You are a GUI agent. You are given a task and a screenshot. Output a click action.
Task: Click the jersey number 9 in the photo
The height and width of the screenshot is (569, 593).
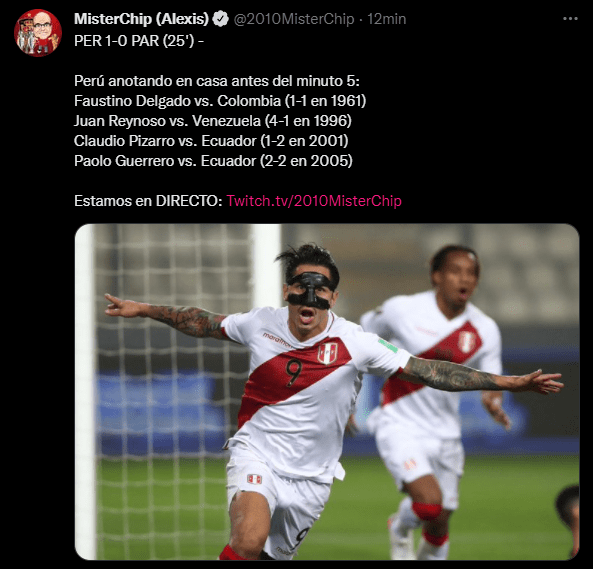point(293,372)
